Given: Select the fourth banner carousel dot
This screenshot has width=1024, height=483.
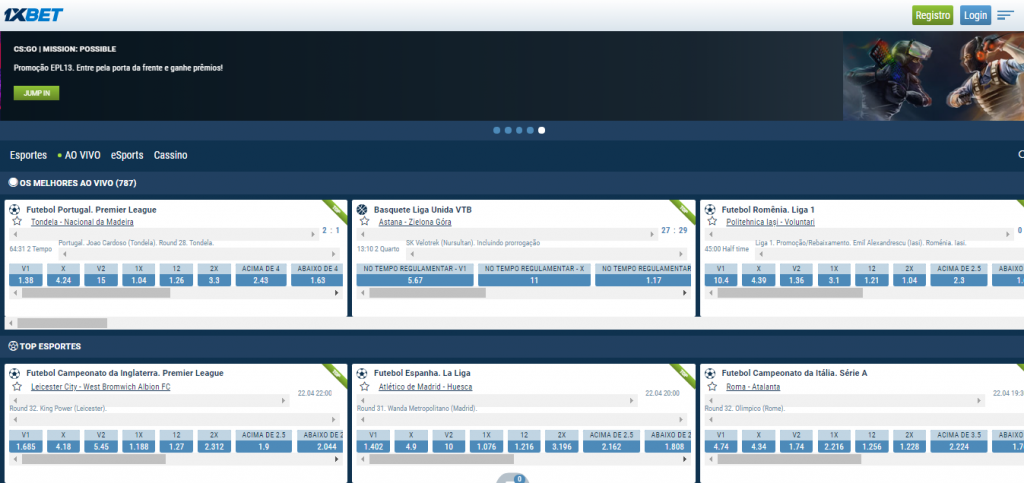Looking at the screenshot, I should (x=530, y=131).
